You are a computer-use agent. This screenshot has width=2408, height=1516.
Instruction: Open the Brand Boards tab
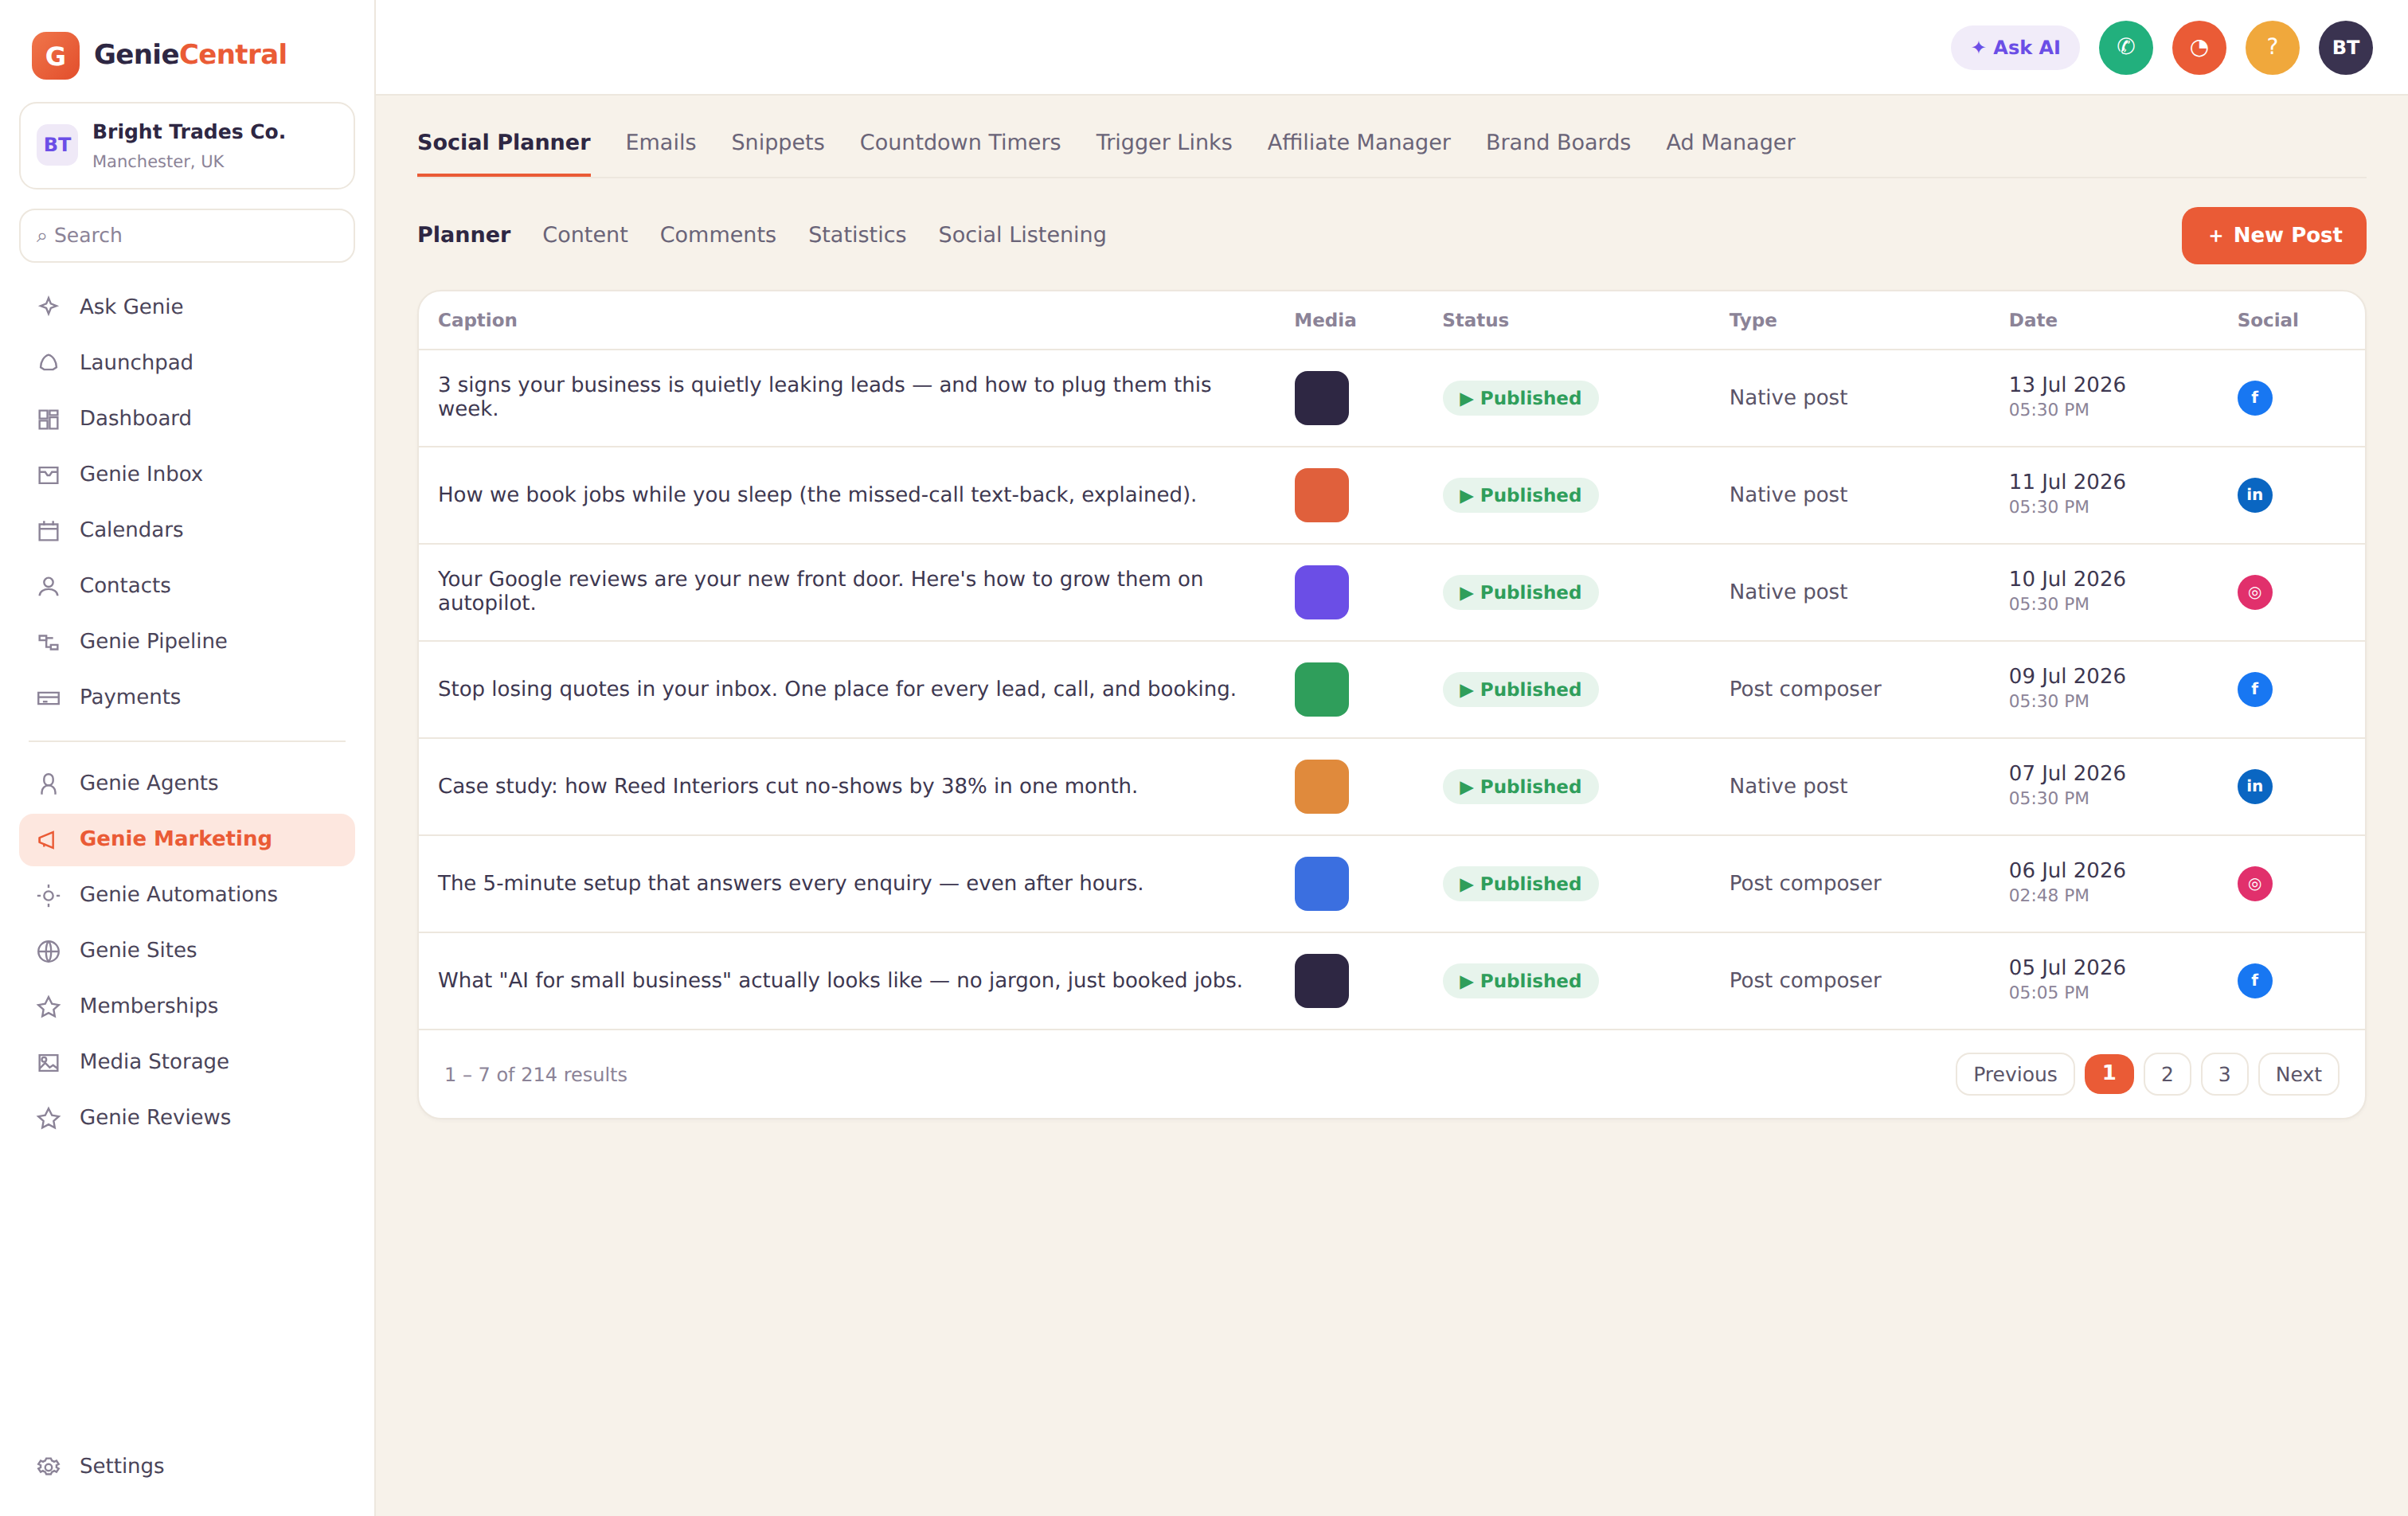[1557, 142]
